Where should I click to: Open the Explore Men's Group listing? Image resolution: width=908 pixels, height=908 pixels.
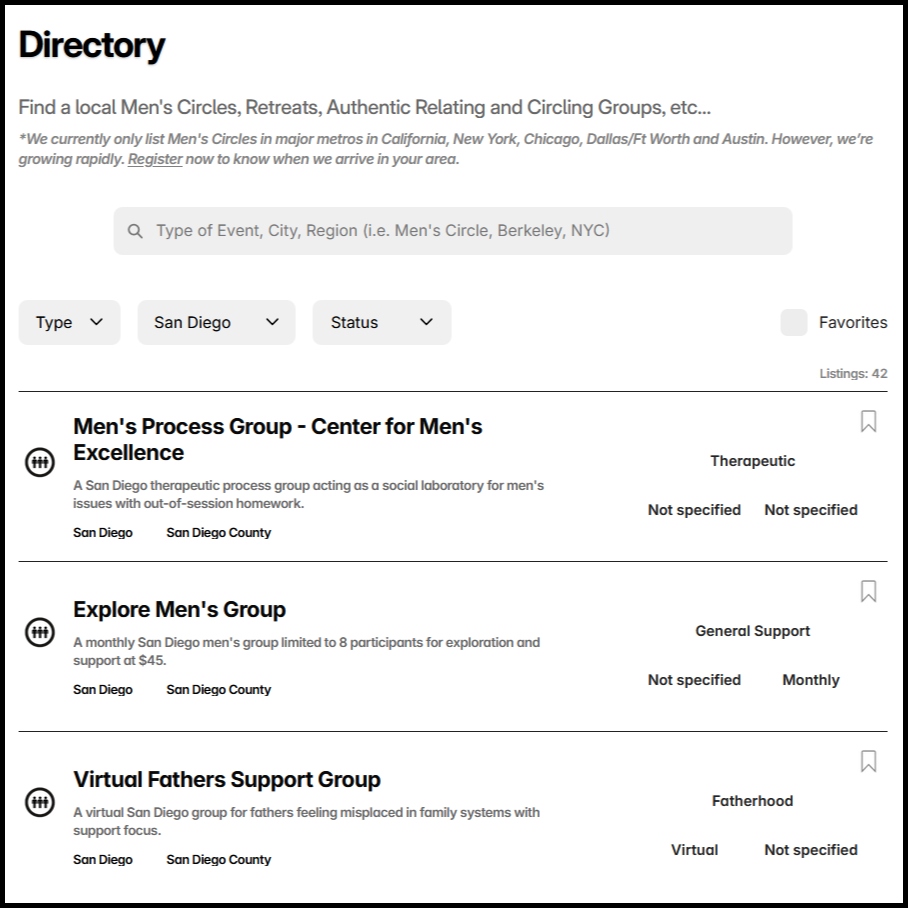coord(179,609)
